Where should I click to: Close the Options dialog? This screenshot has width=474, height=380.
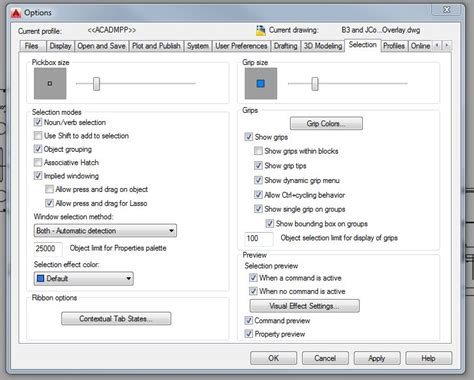click(446, 10)
